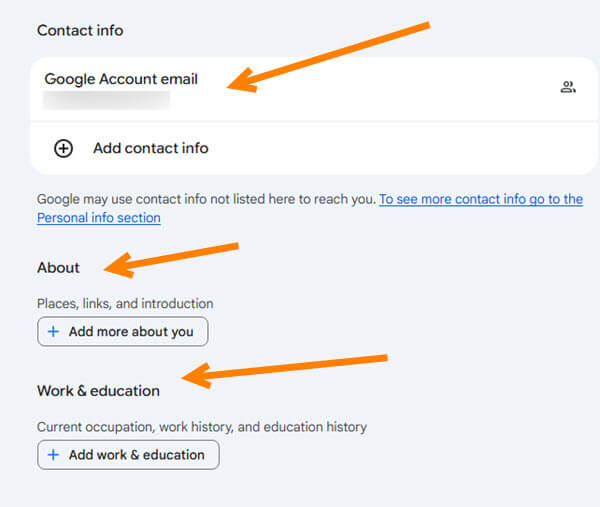
Task: Click the blurred email address under Google Account email
Action: [107, 100]
